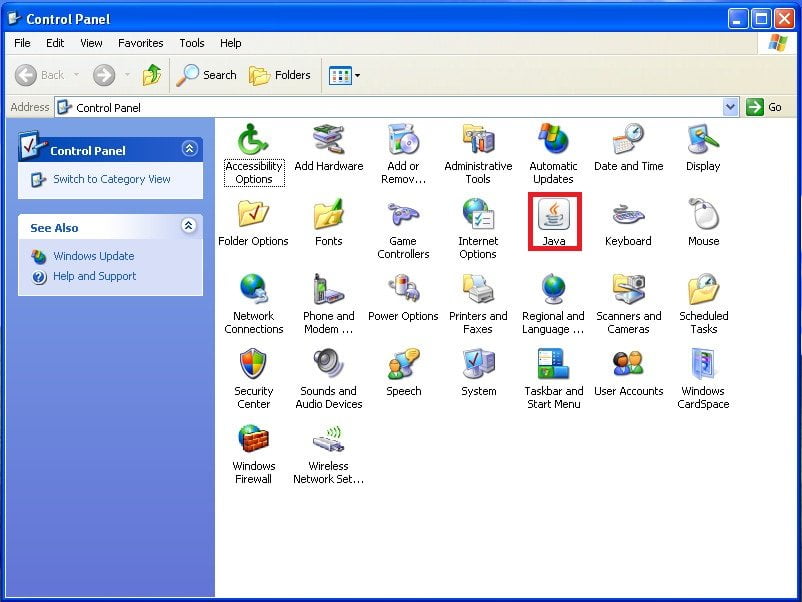Open the File menu
802x602 pixels.
(22, 43)
